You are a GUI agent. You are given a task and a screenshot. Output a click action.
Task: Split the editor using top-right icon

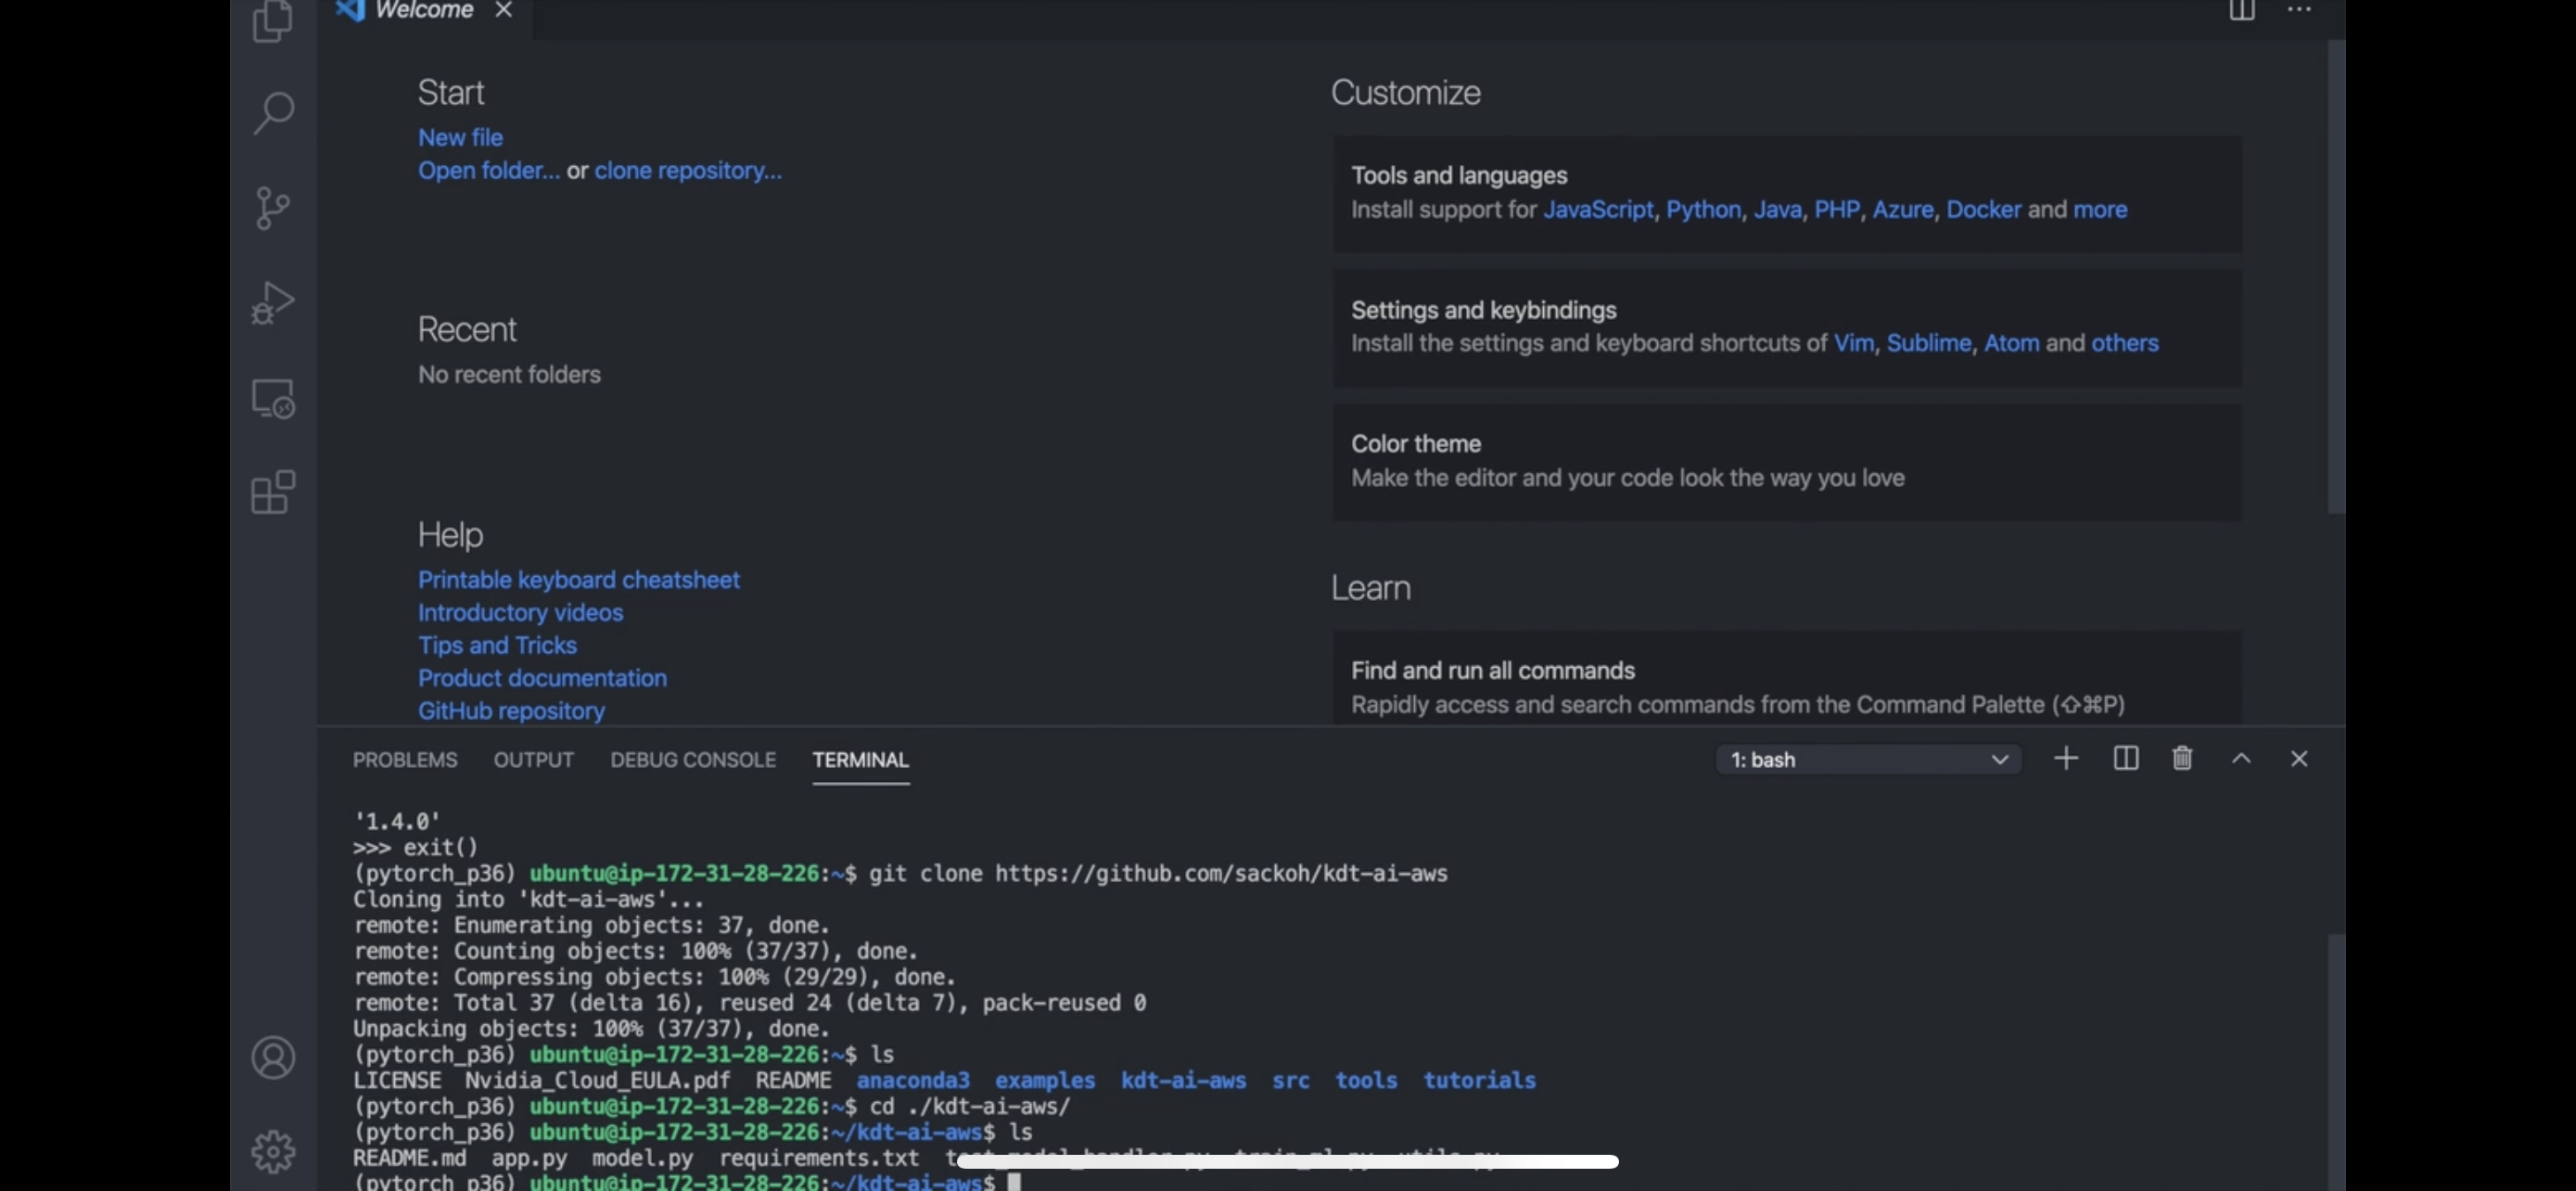coord(2241,10)
